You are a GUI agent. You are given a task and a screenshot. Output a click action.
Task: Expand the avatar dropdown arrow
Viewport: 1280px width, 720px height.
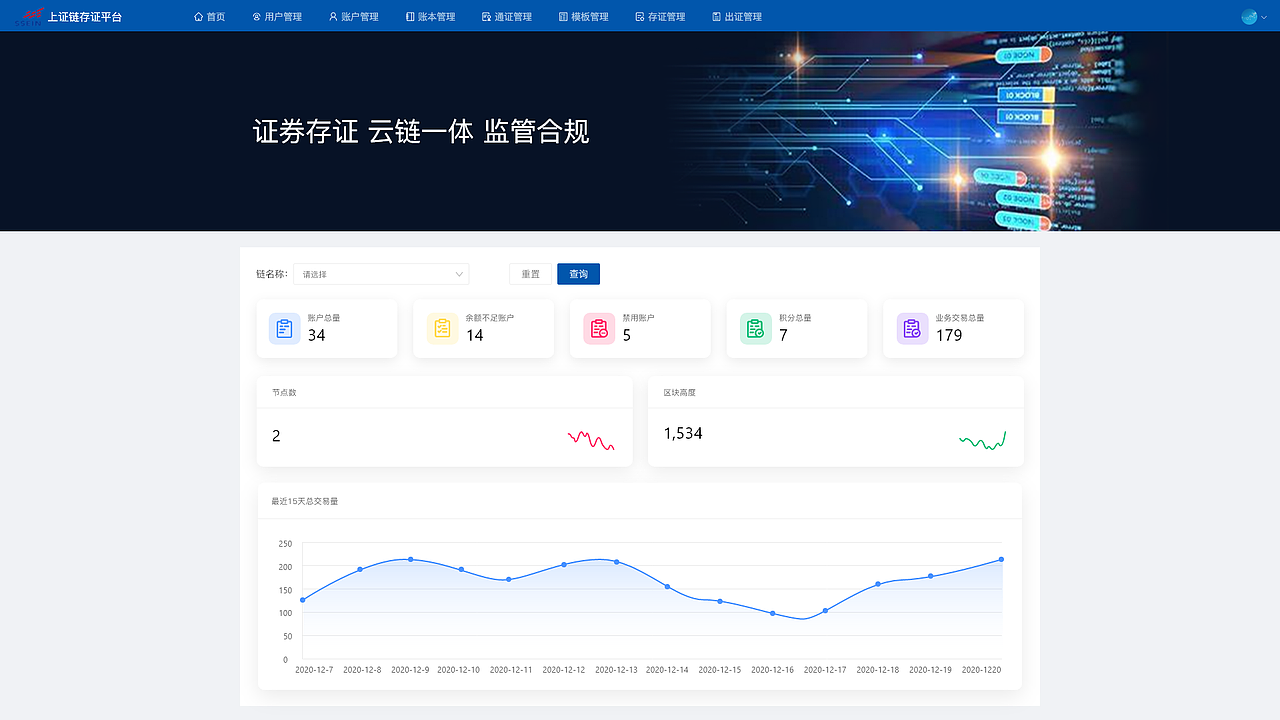click(1262, 17)
